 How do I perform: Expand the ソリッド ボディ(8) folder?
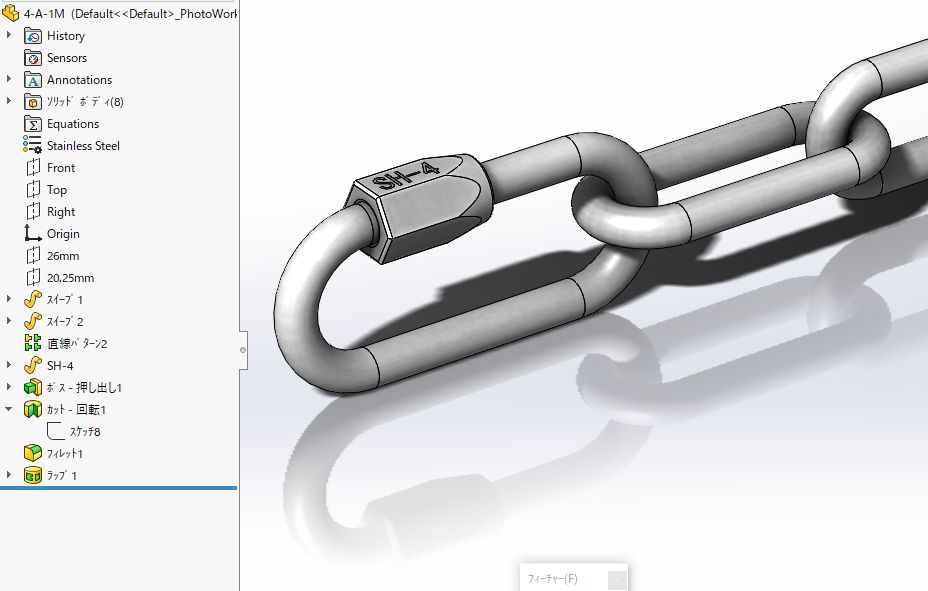9,101
